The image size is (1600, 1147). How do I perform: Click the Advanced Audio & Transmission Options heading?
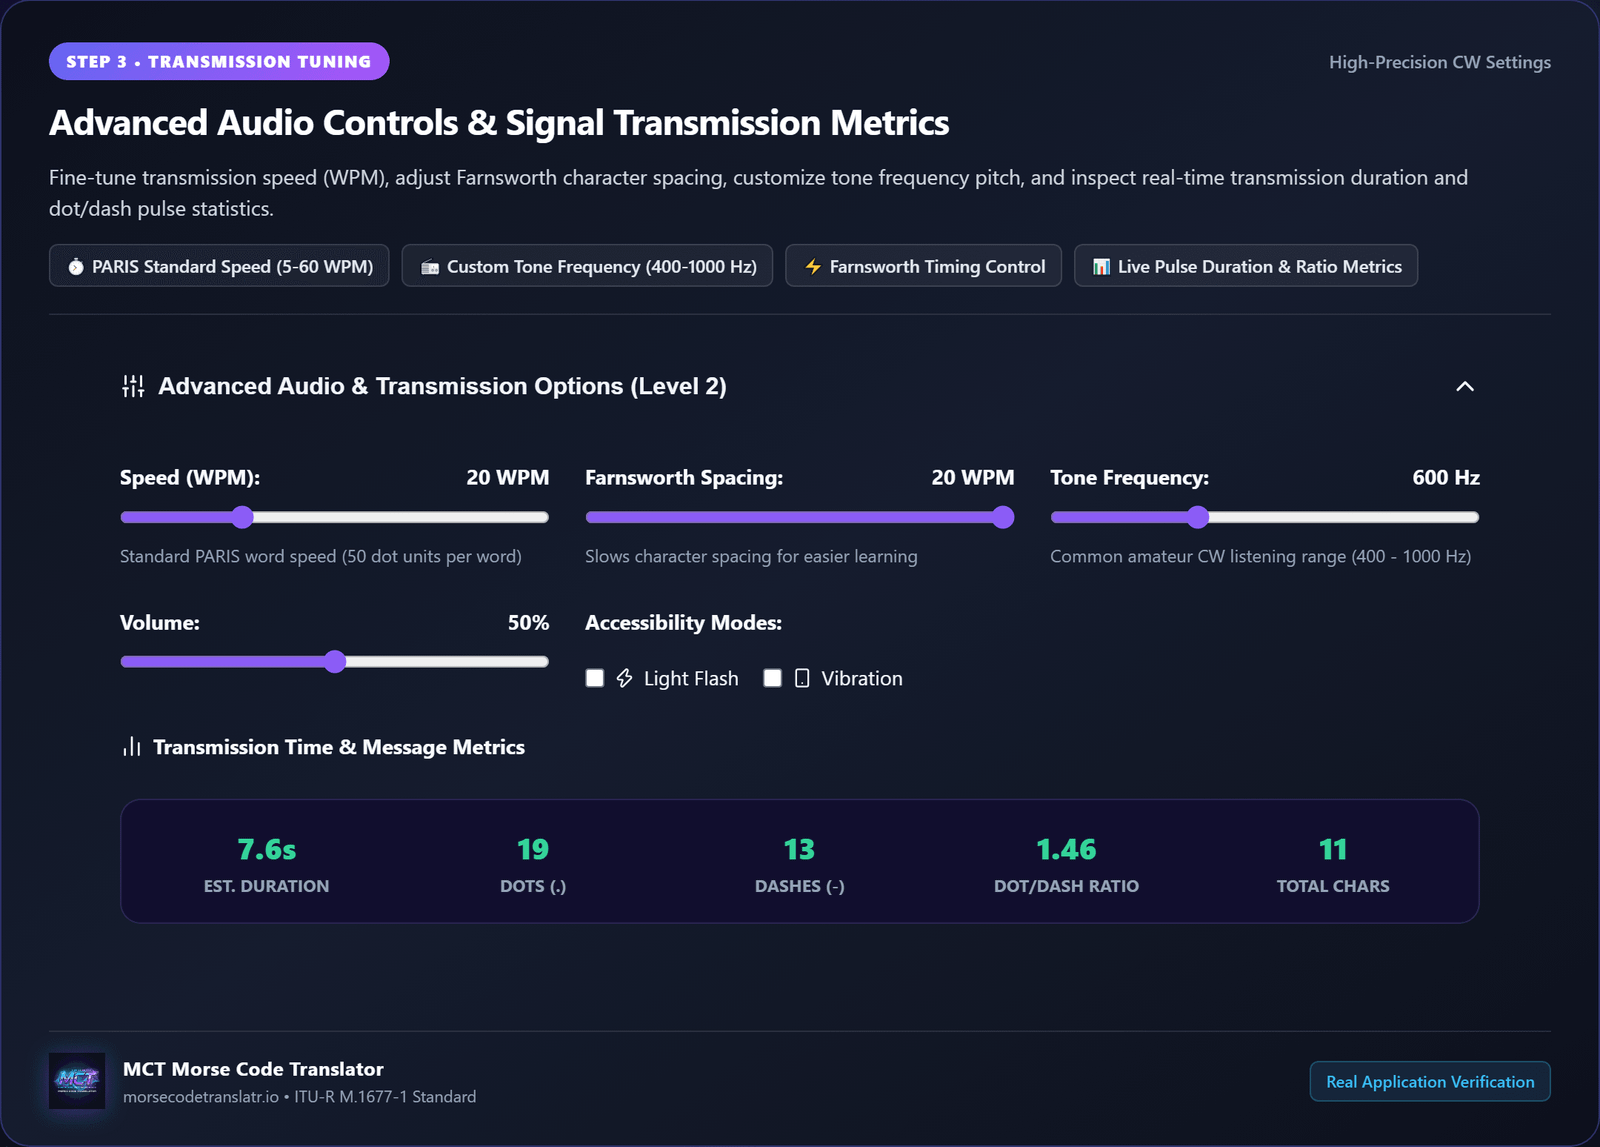442,386
